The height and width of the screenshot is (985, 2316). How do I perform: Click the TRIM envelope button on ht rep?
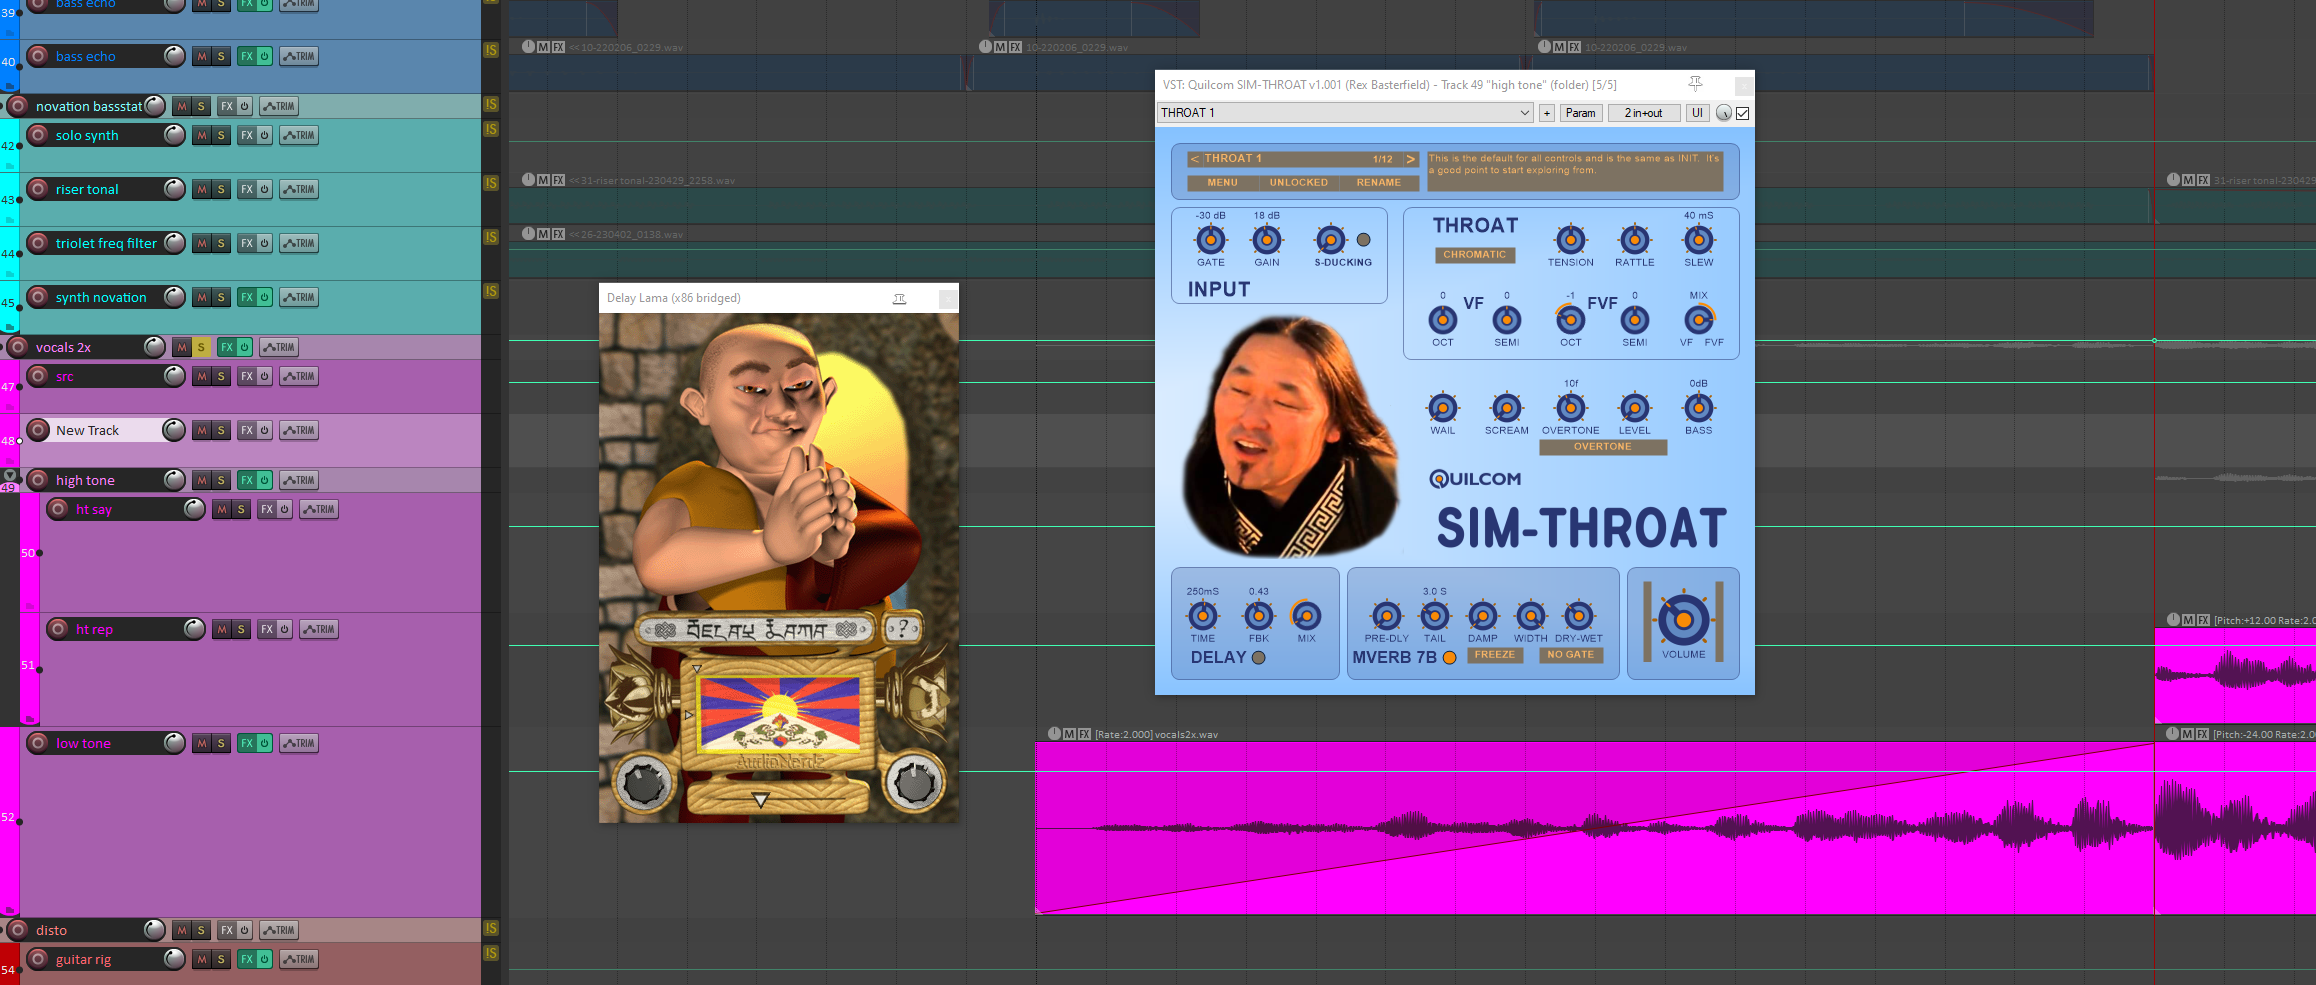tap(319, 629)
